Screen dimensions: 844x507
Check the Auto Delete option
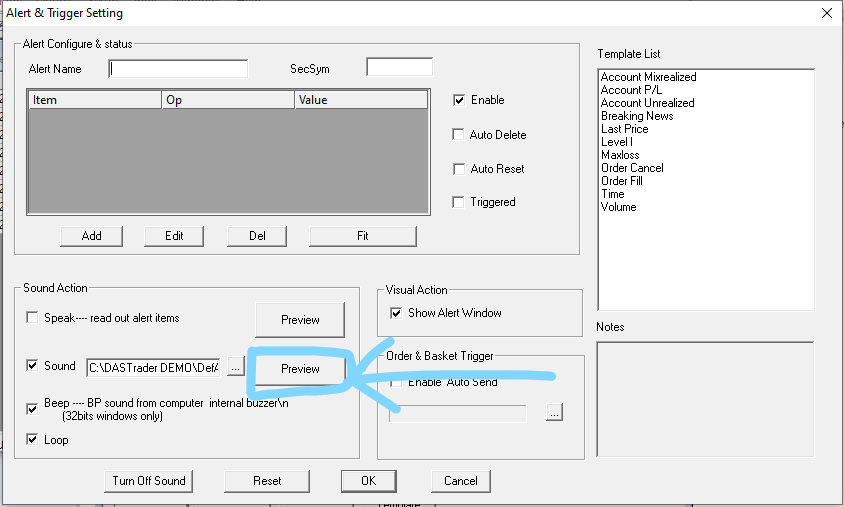pos(460,135)
